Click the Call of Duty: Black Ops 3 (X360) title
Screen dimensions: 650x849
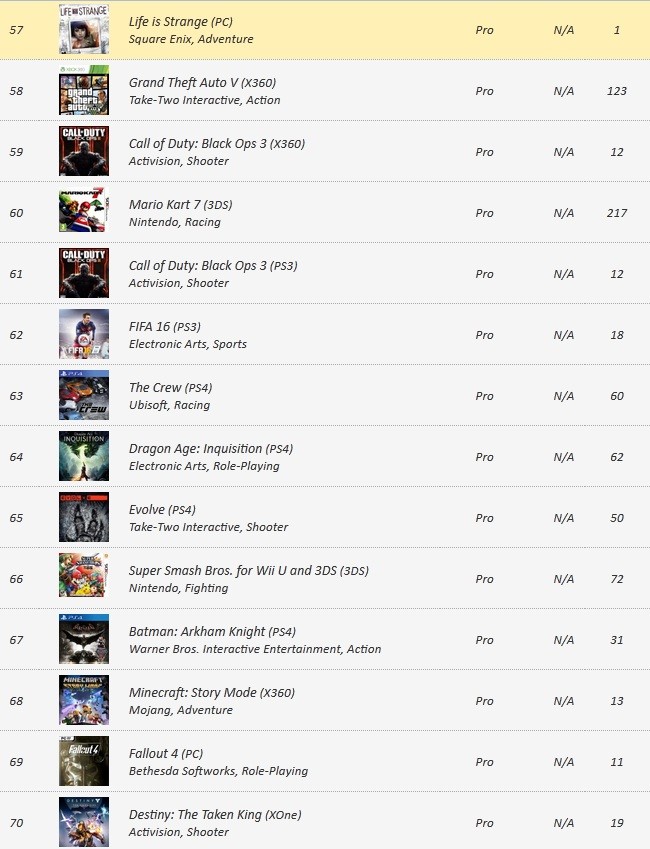tap(217, 143)
